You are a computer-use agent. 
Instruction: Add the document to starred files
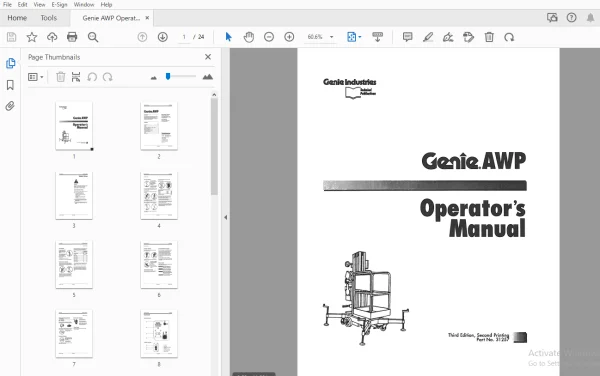point(32,37)
